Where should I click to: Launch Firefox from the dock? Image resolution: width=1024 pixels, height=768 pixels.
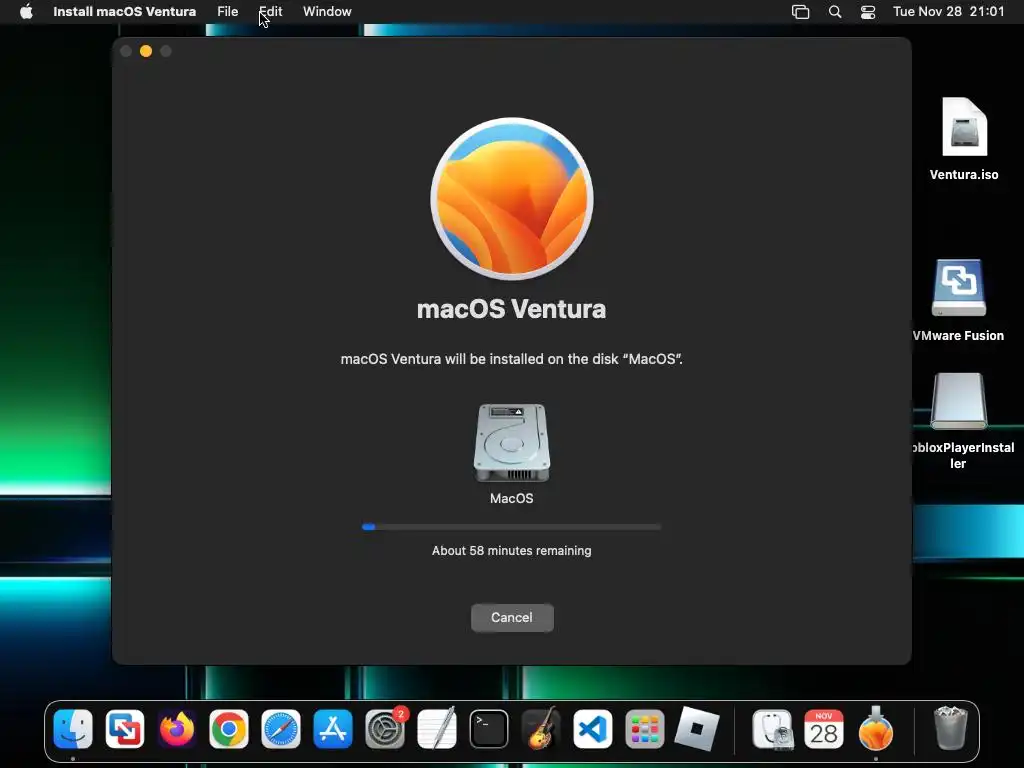[177, 729]
